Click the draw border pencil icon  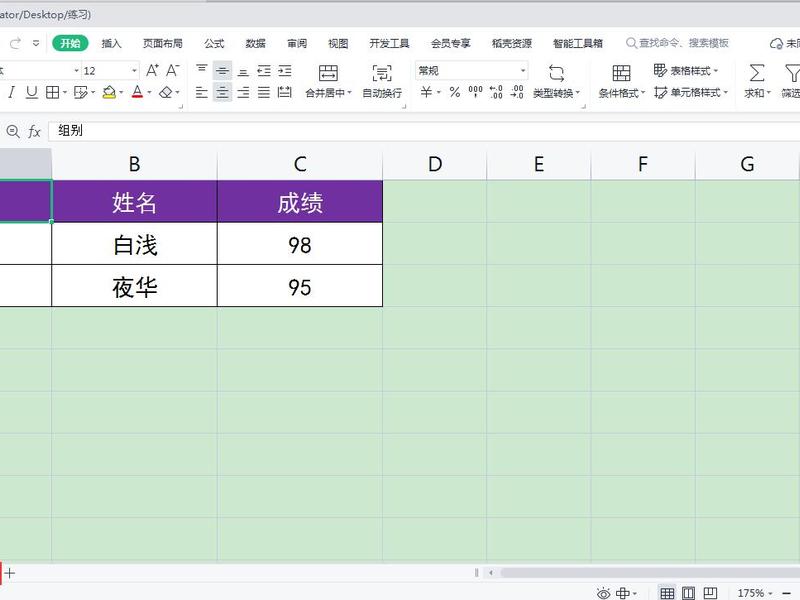coord(81,92)
